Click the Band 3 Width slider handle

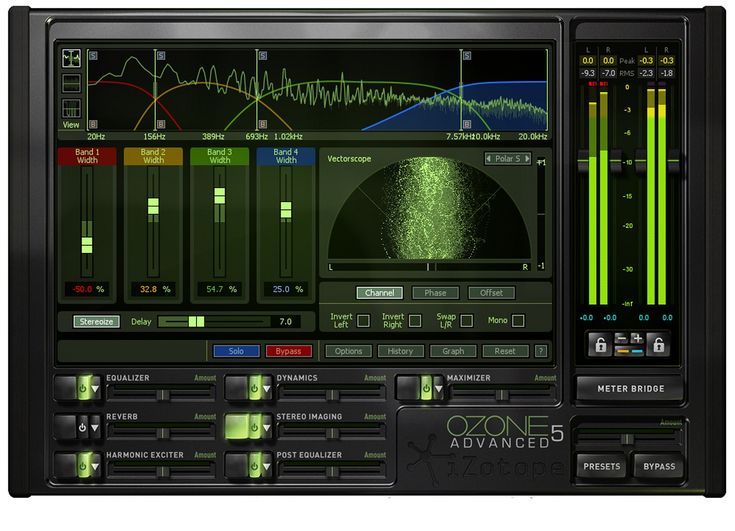click(219, 196)
